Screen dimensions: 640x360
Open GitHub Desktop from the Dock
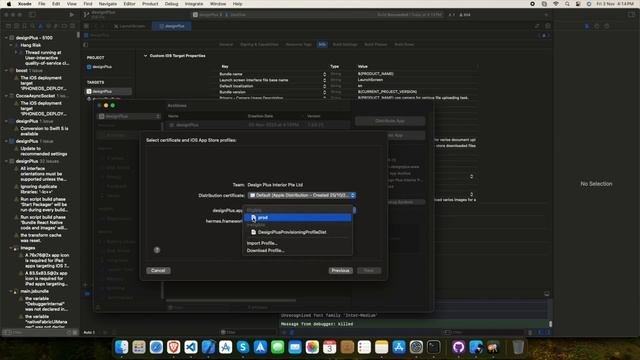coord(458,347)
